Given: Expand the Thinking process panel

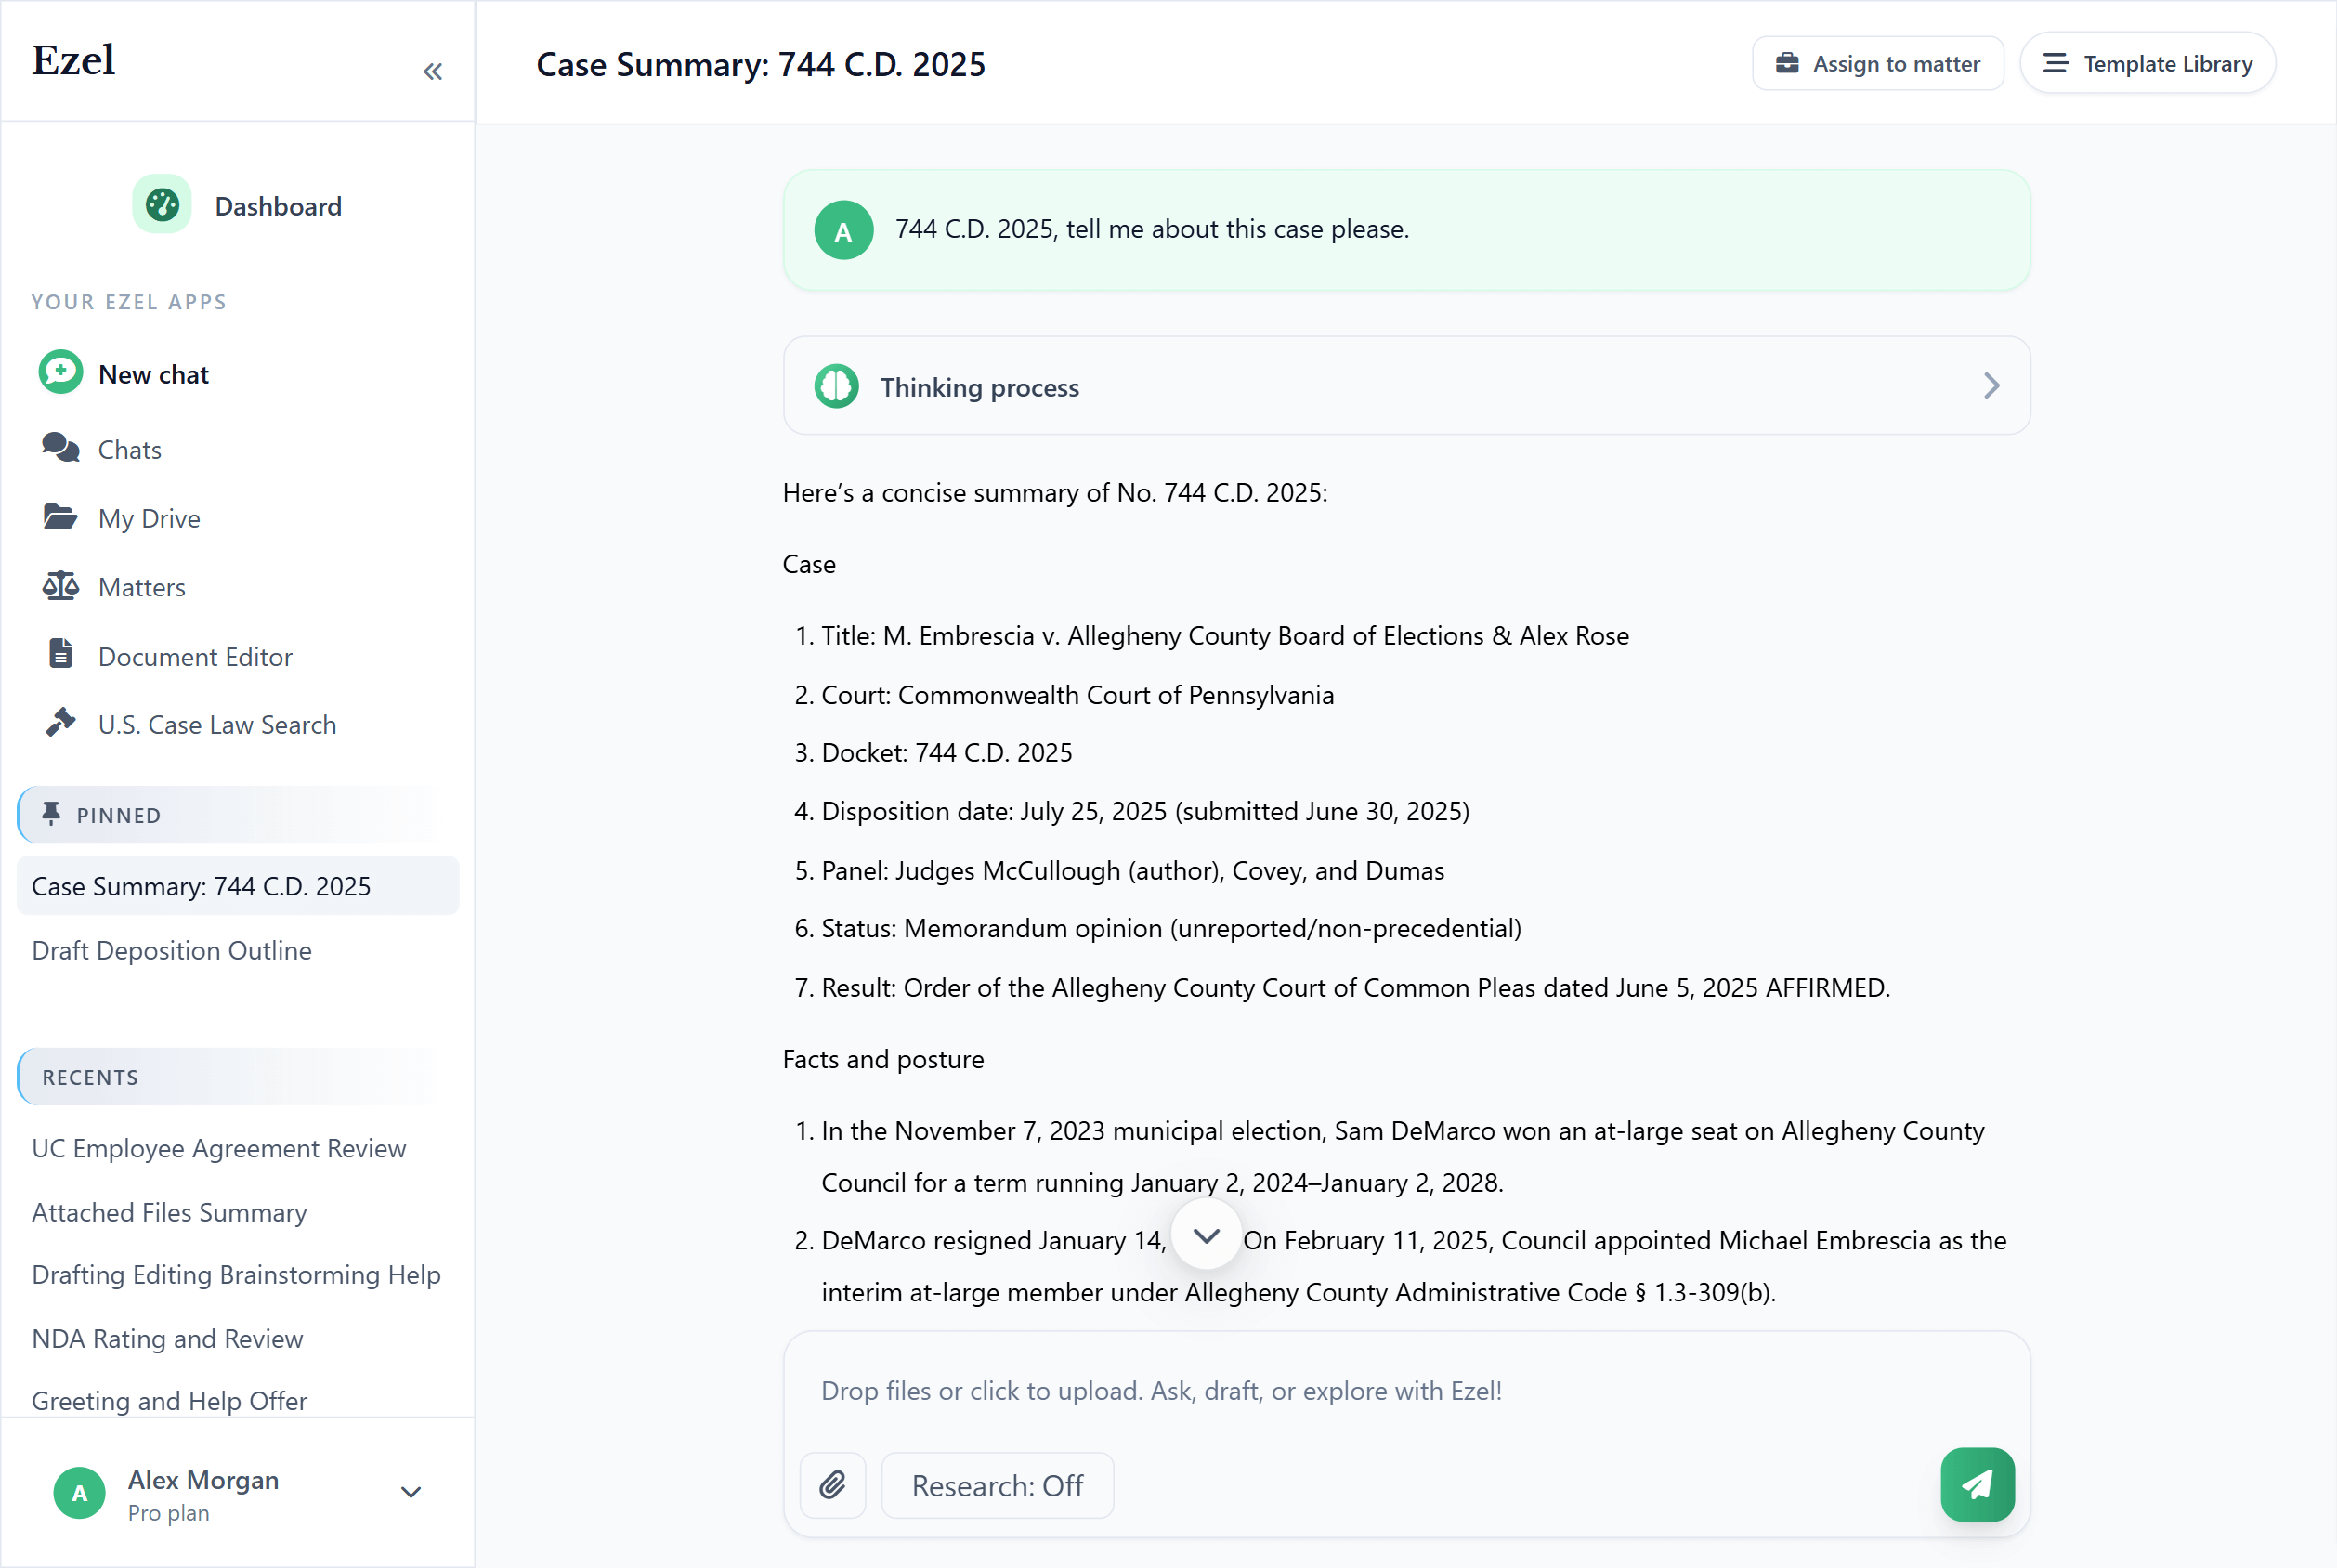Looking at the screenshot, I should [x=1990, y=386].
